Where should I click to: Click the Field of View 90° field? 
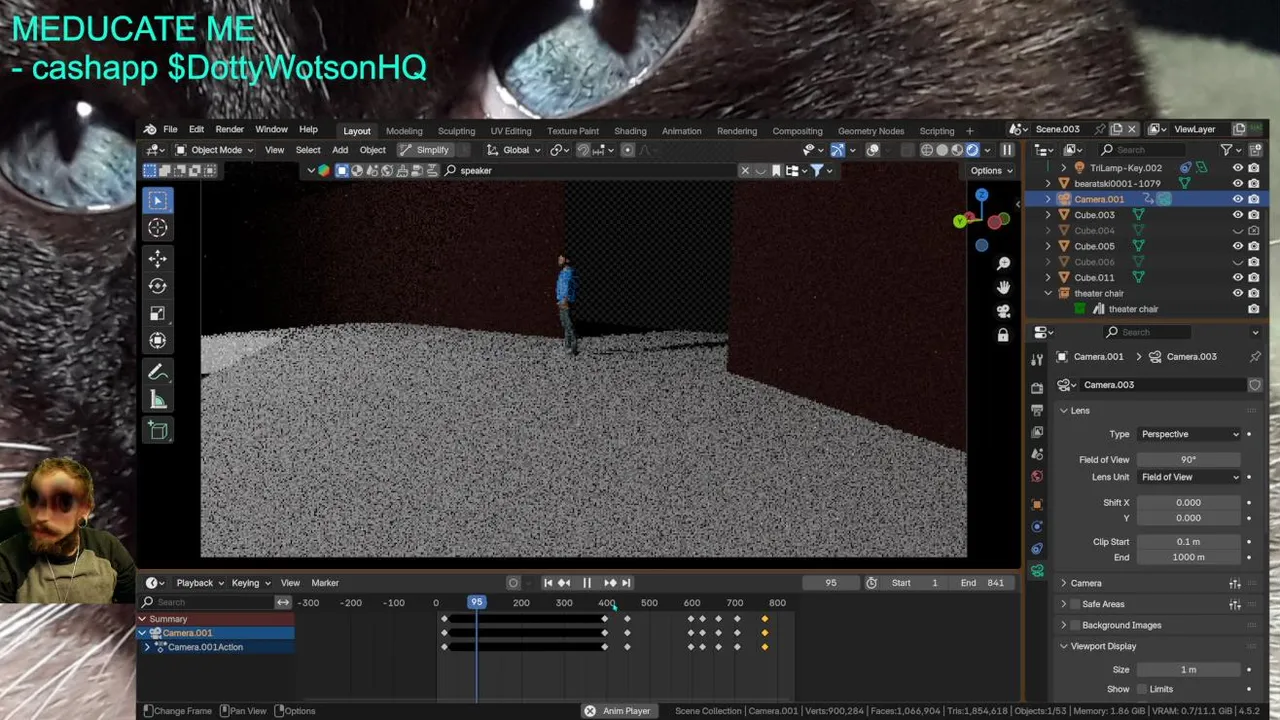click(x=1189, y=460)
